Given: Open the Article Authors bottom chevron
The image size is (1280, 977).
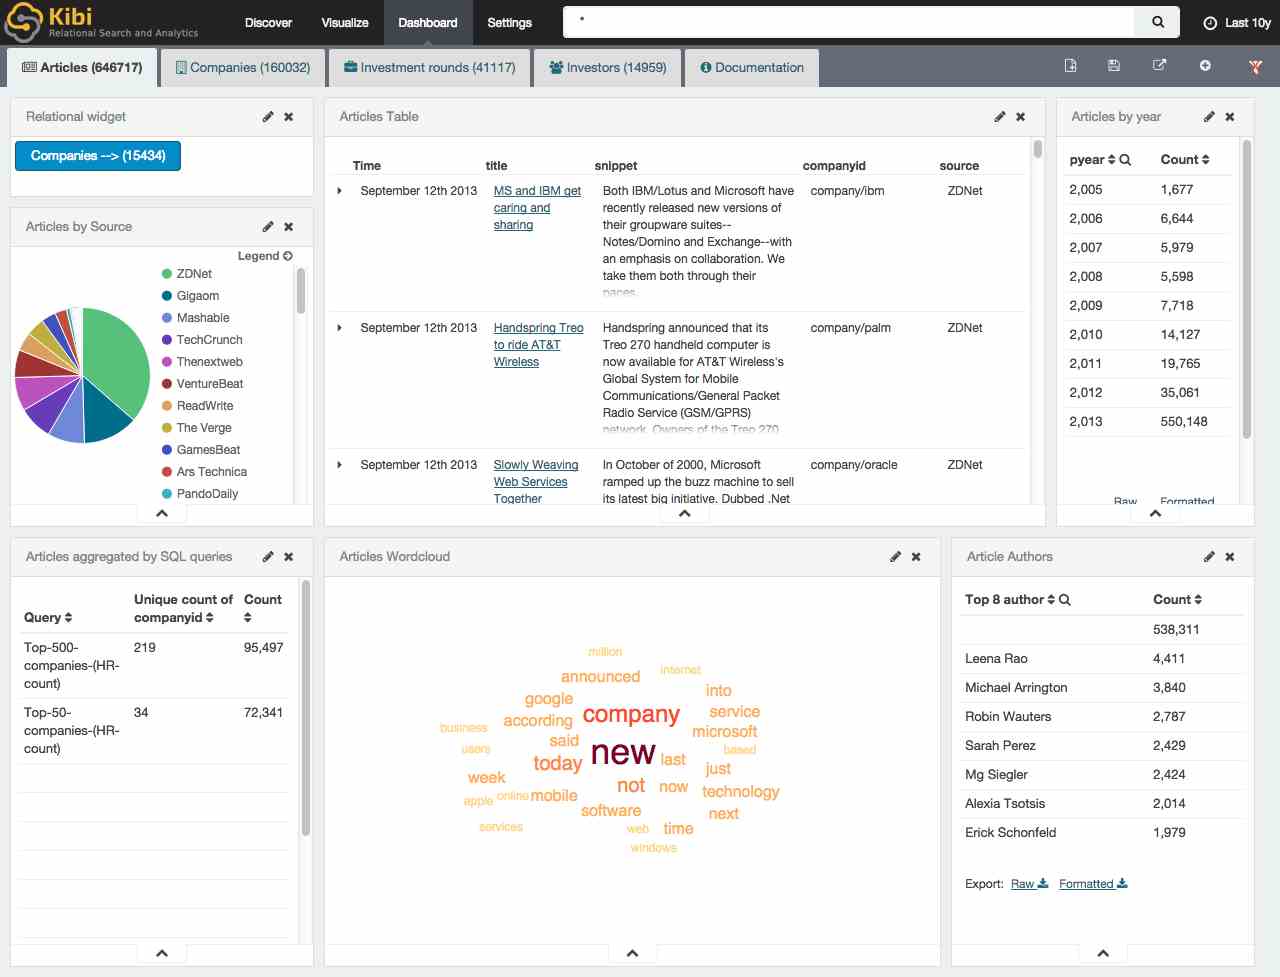Looking at the screenshot, I should point(1103,953).
